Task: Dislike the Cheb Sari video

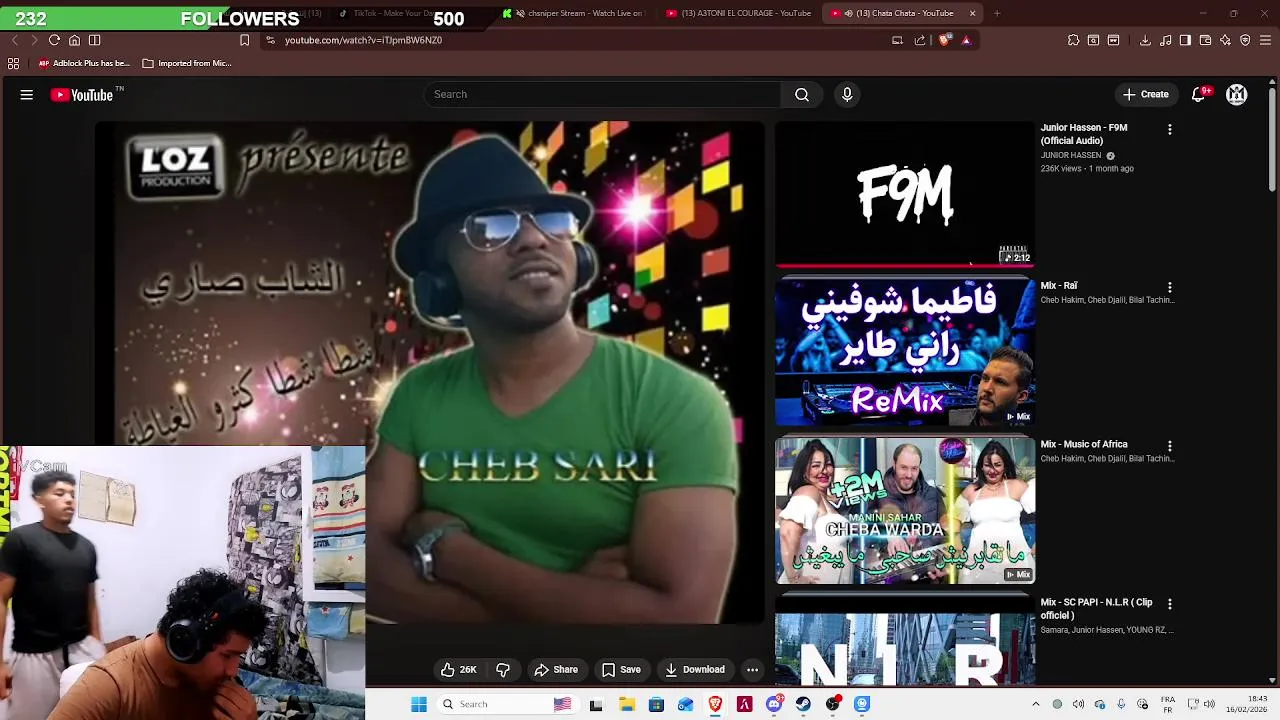Action: pyautogui.click(x=503, y=670)
